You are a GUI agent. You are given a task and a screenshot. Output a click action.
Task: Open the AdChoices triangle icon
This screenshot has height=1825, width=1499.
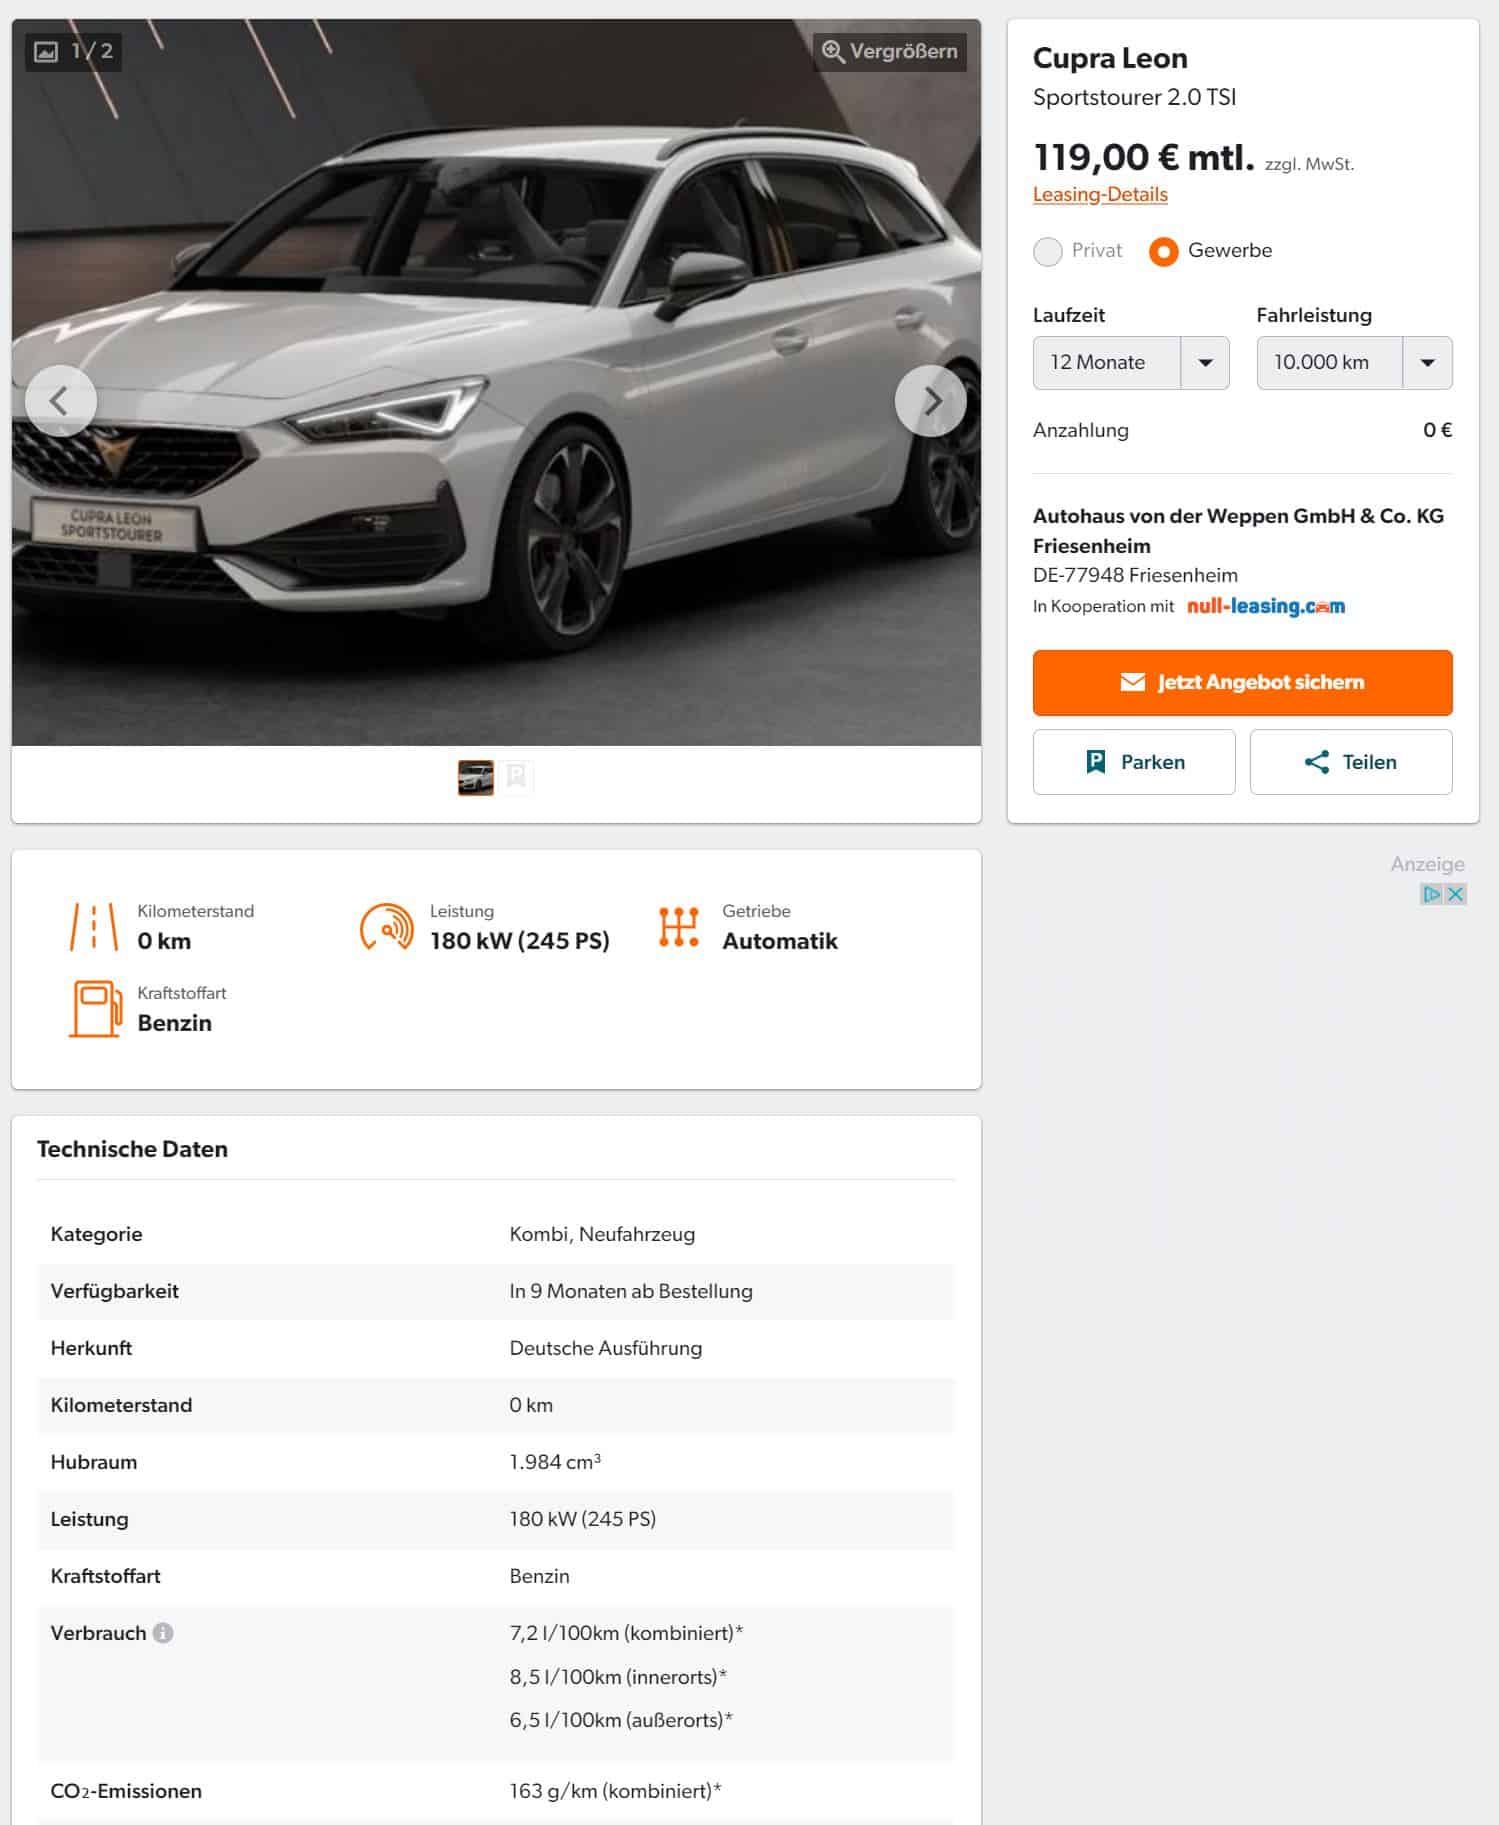pos(1432,894)
